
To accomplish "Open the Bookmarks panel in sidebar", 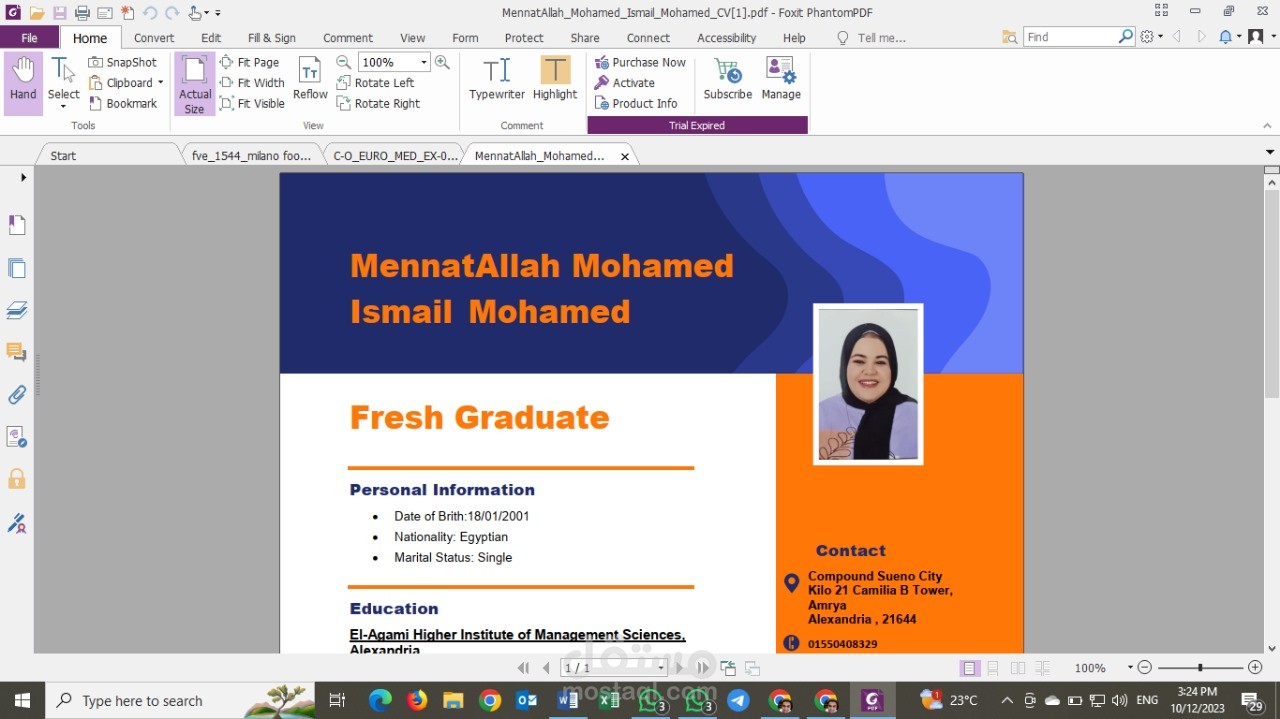I will pos(17,225).
